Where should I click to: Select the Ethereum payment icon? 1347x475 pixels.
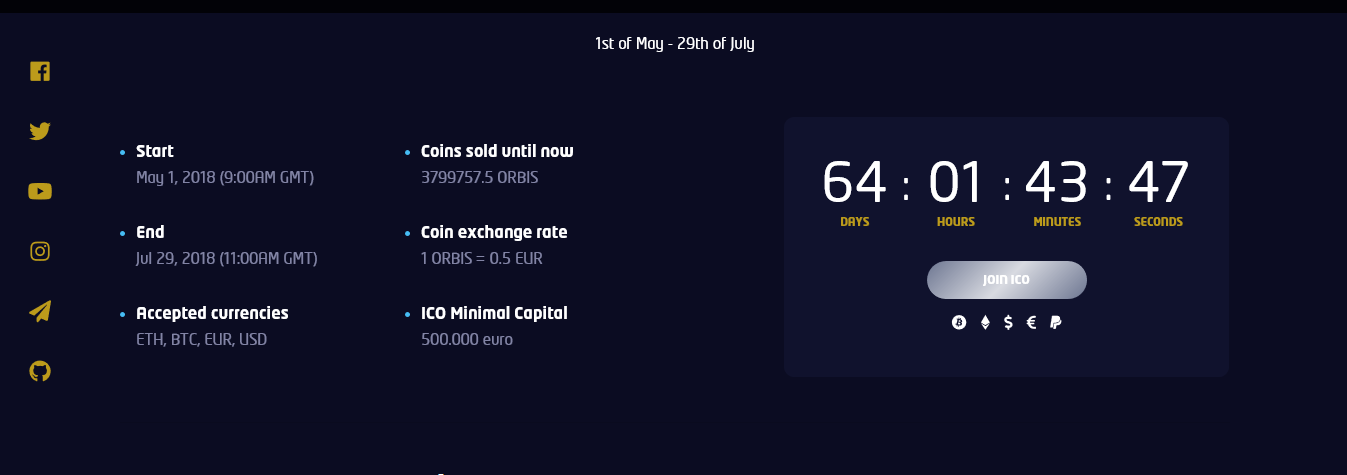pos(984,322)
